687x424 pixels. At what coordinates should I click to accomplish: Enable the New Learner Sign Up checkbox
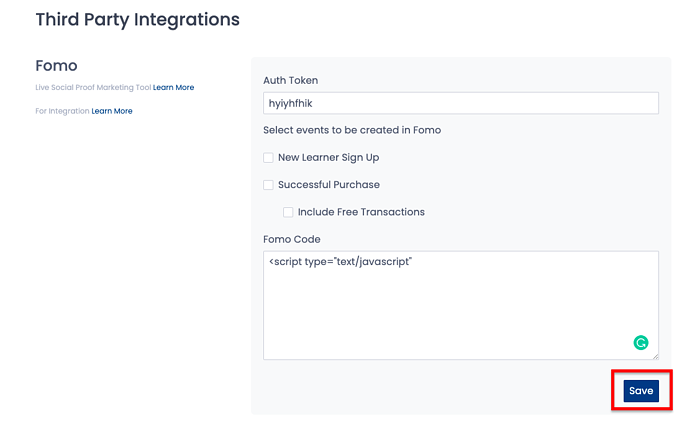pyautogui.click(x=268, y=157)
